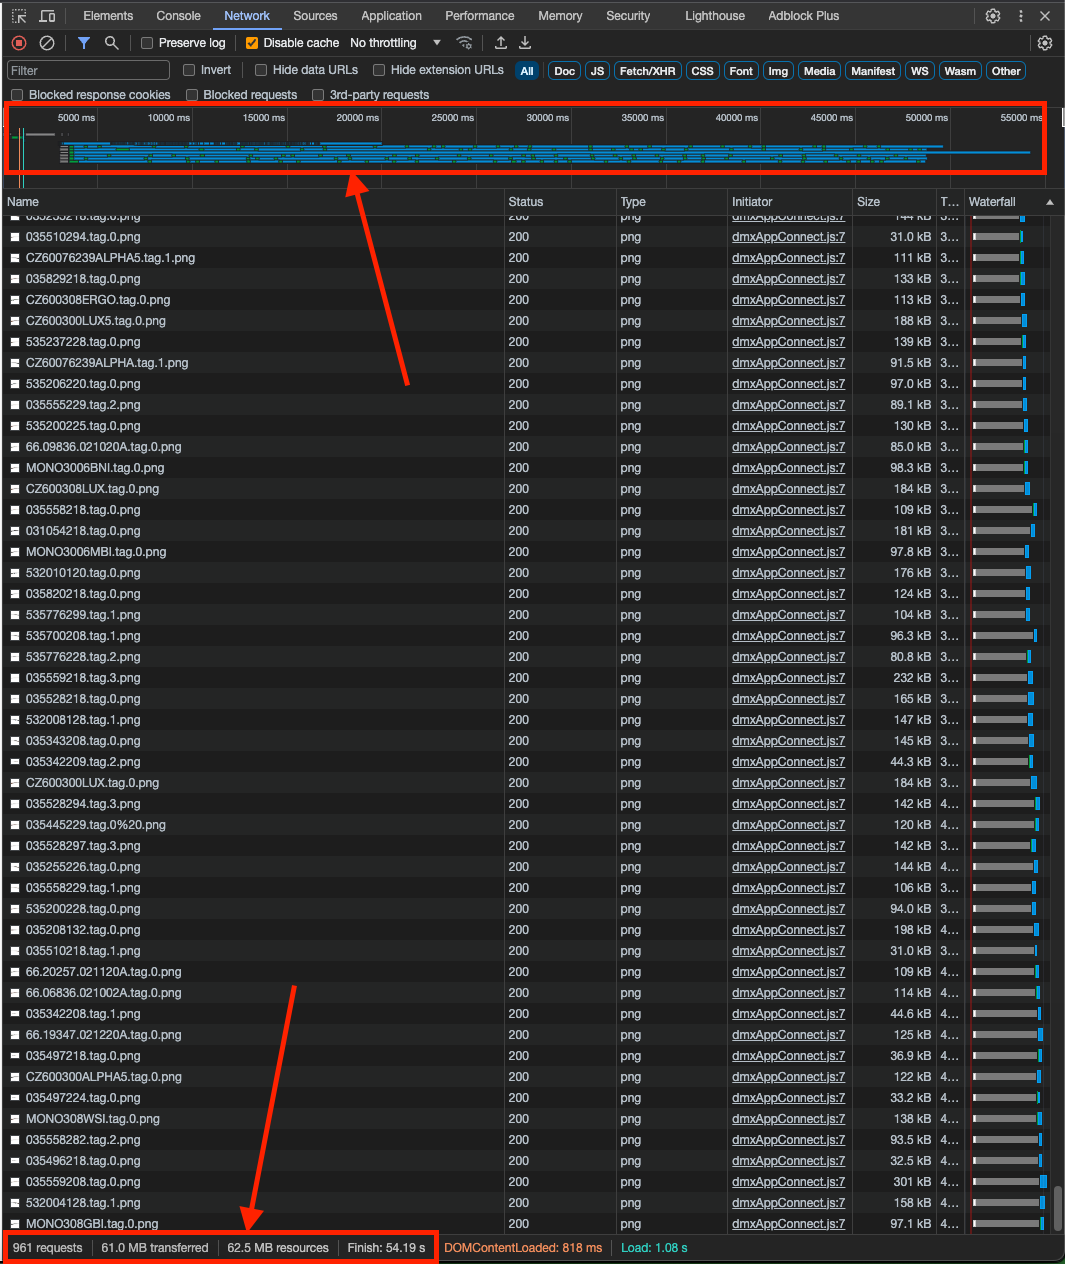Image resolution: width=1065 pixels, height=1264 pixels.
Task: Open DevTools settings gear icon
Action: [x=993, y=16]
